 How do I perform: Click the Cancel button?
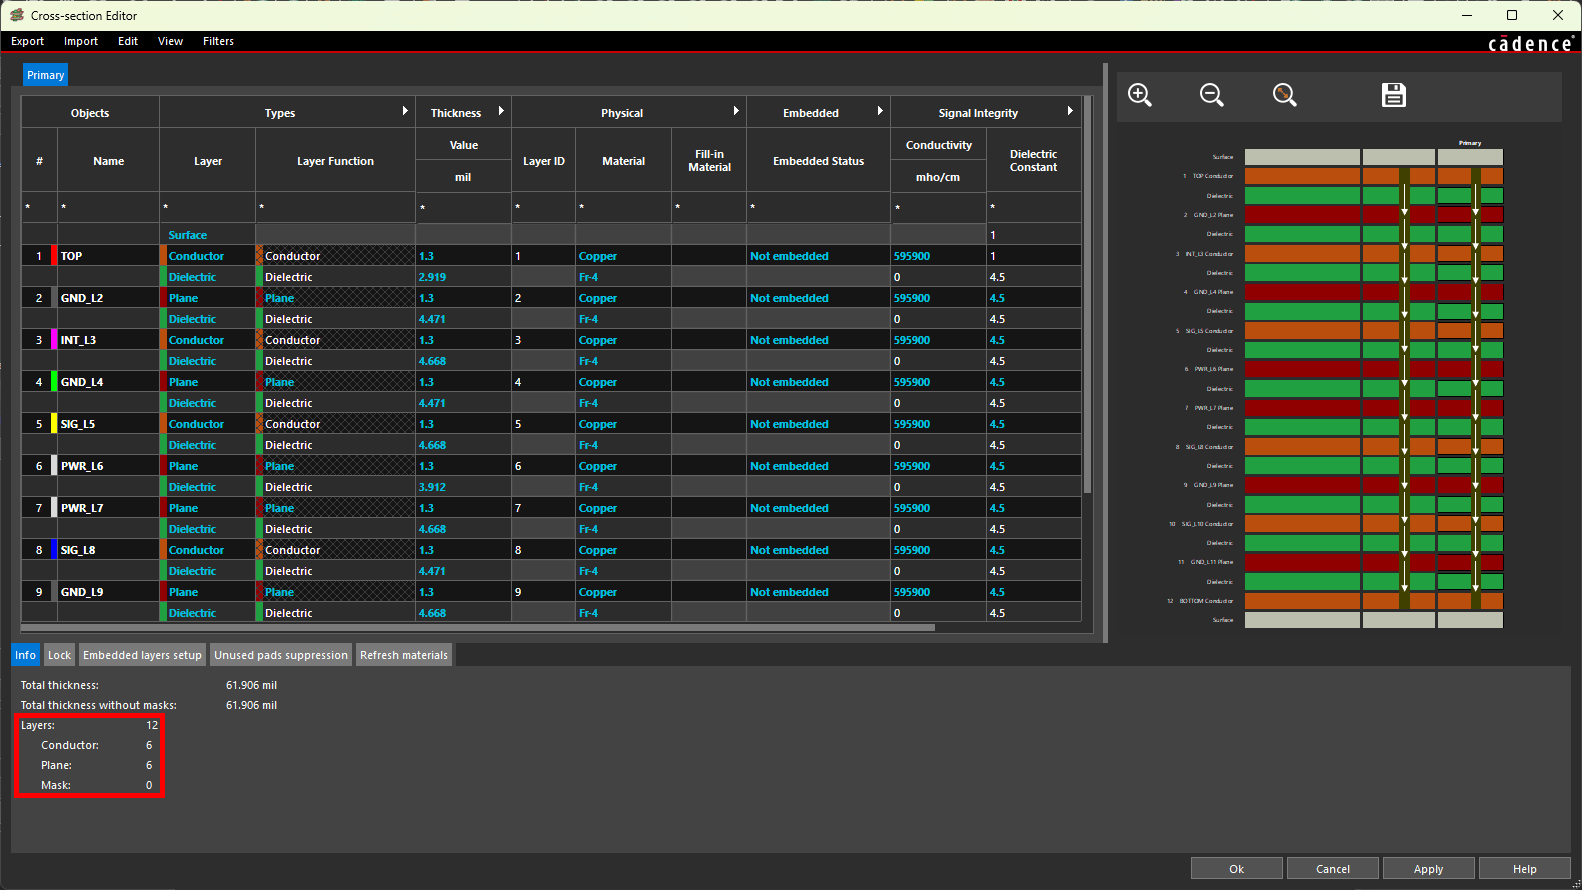click(1332, 869)
